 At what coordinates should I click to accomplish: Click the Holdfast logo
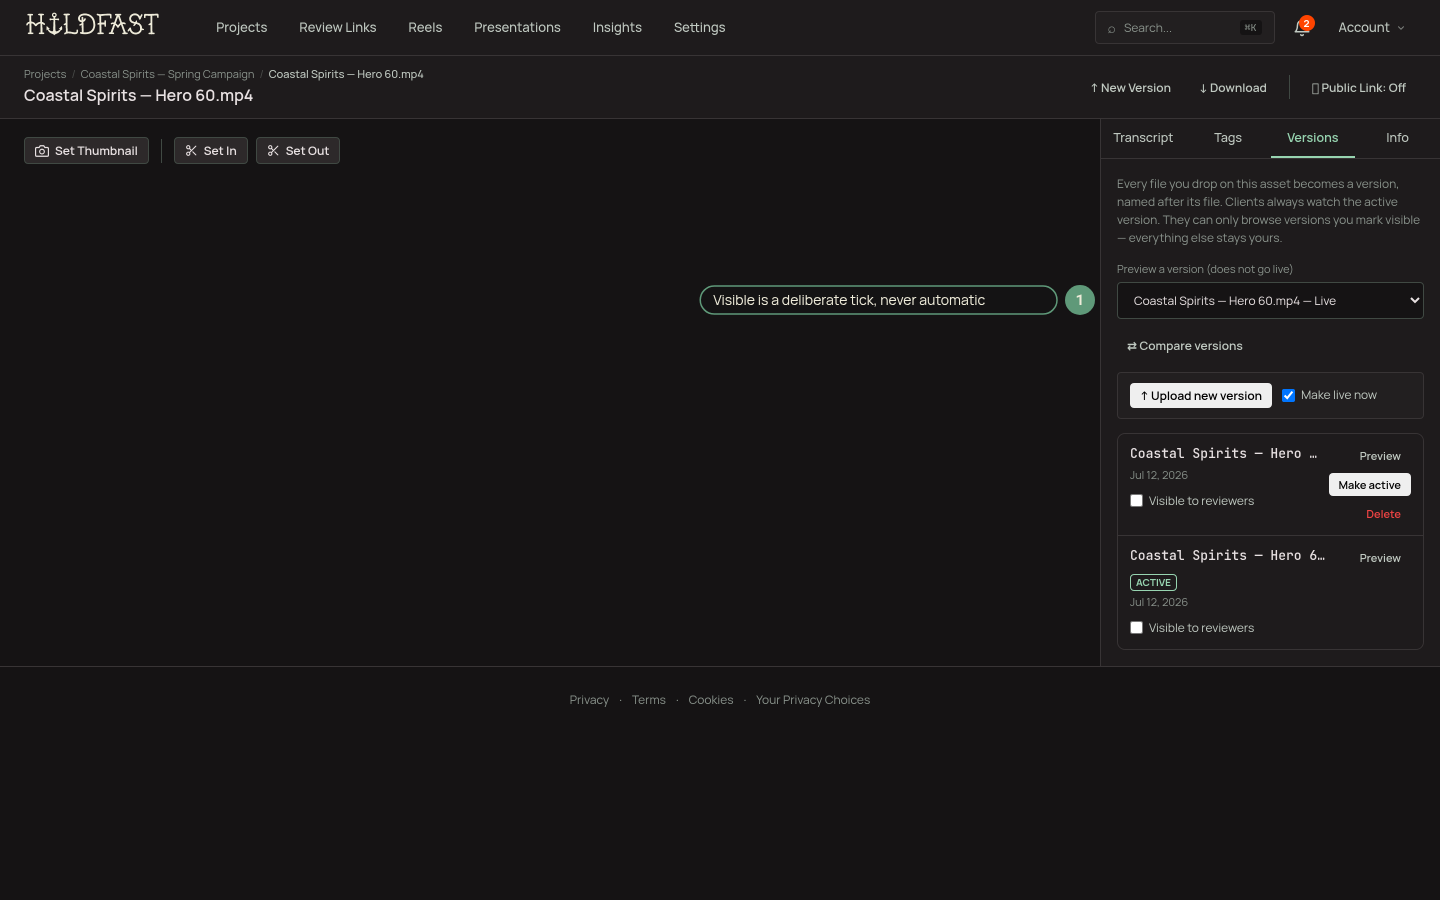92,25
